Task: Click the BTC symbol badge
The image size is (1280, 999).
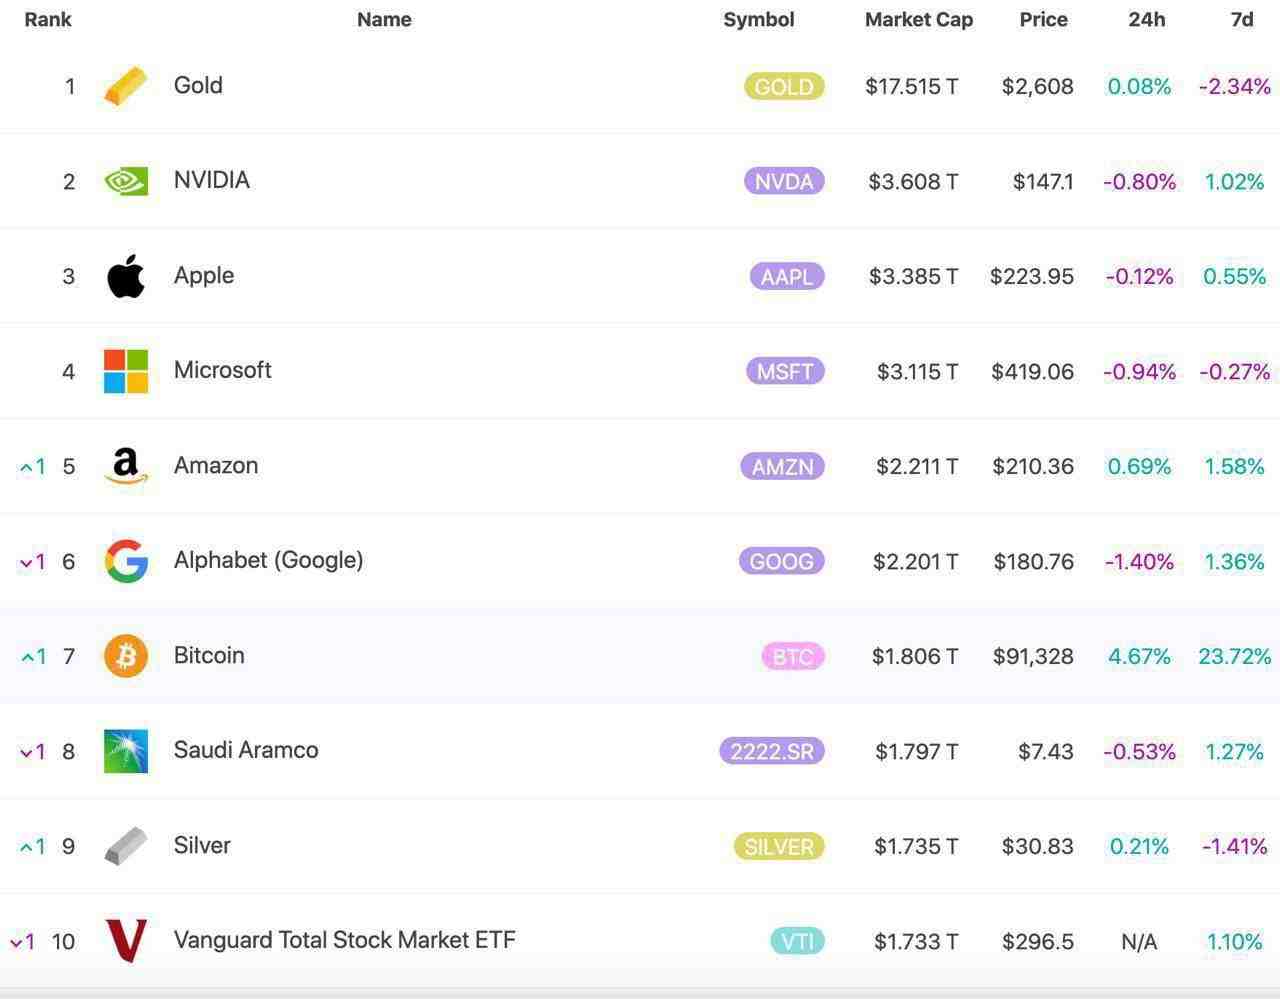Action: [x=792, y=657]
